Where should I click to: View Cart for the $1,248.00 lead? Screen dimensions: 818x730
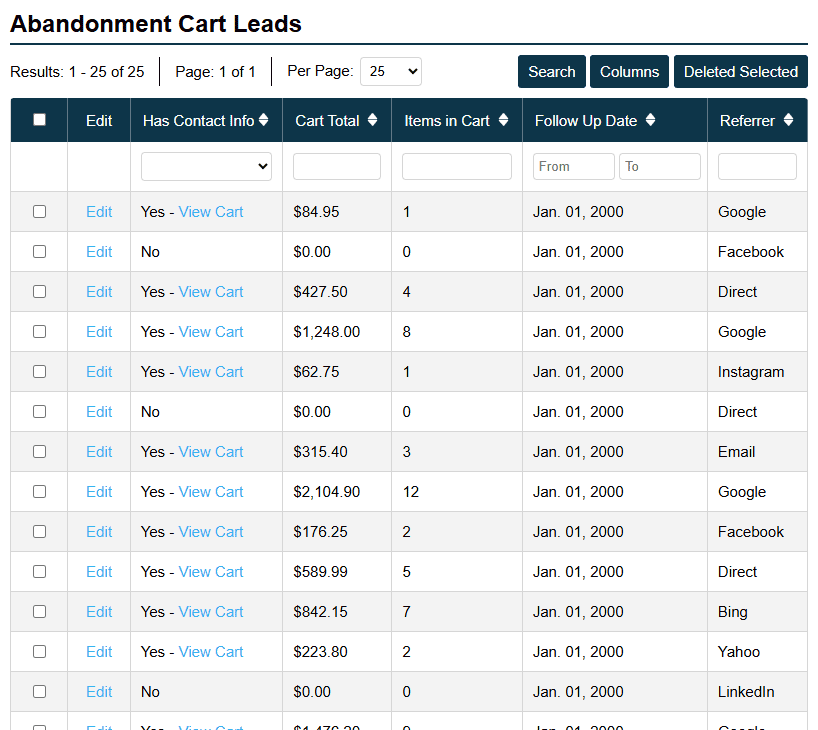tap(211, 331)
